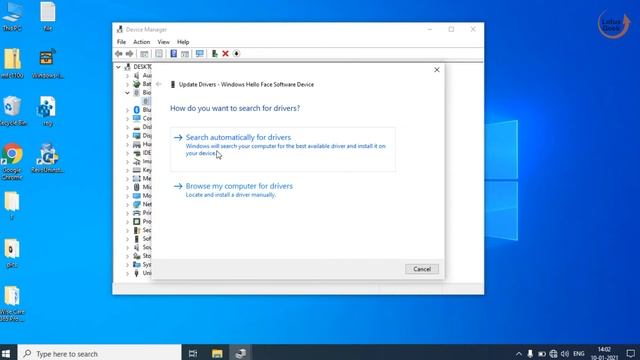Collapse the DESKTOP root node chevron
This screenshot has width=640, height=360.
(x=118, y=67)
